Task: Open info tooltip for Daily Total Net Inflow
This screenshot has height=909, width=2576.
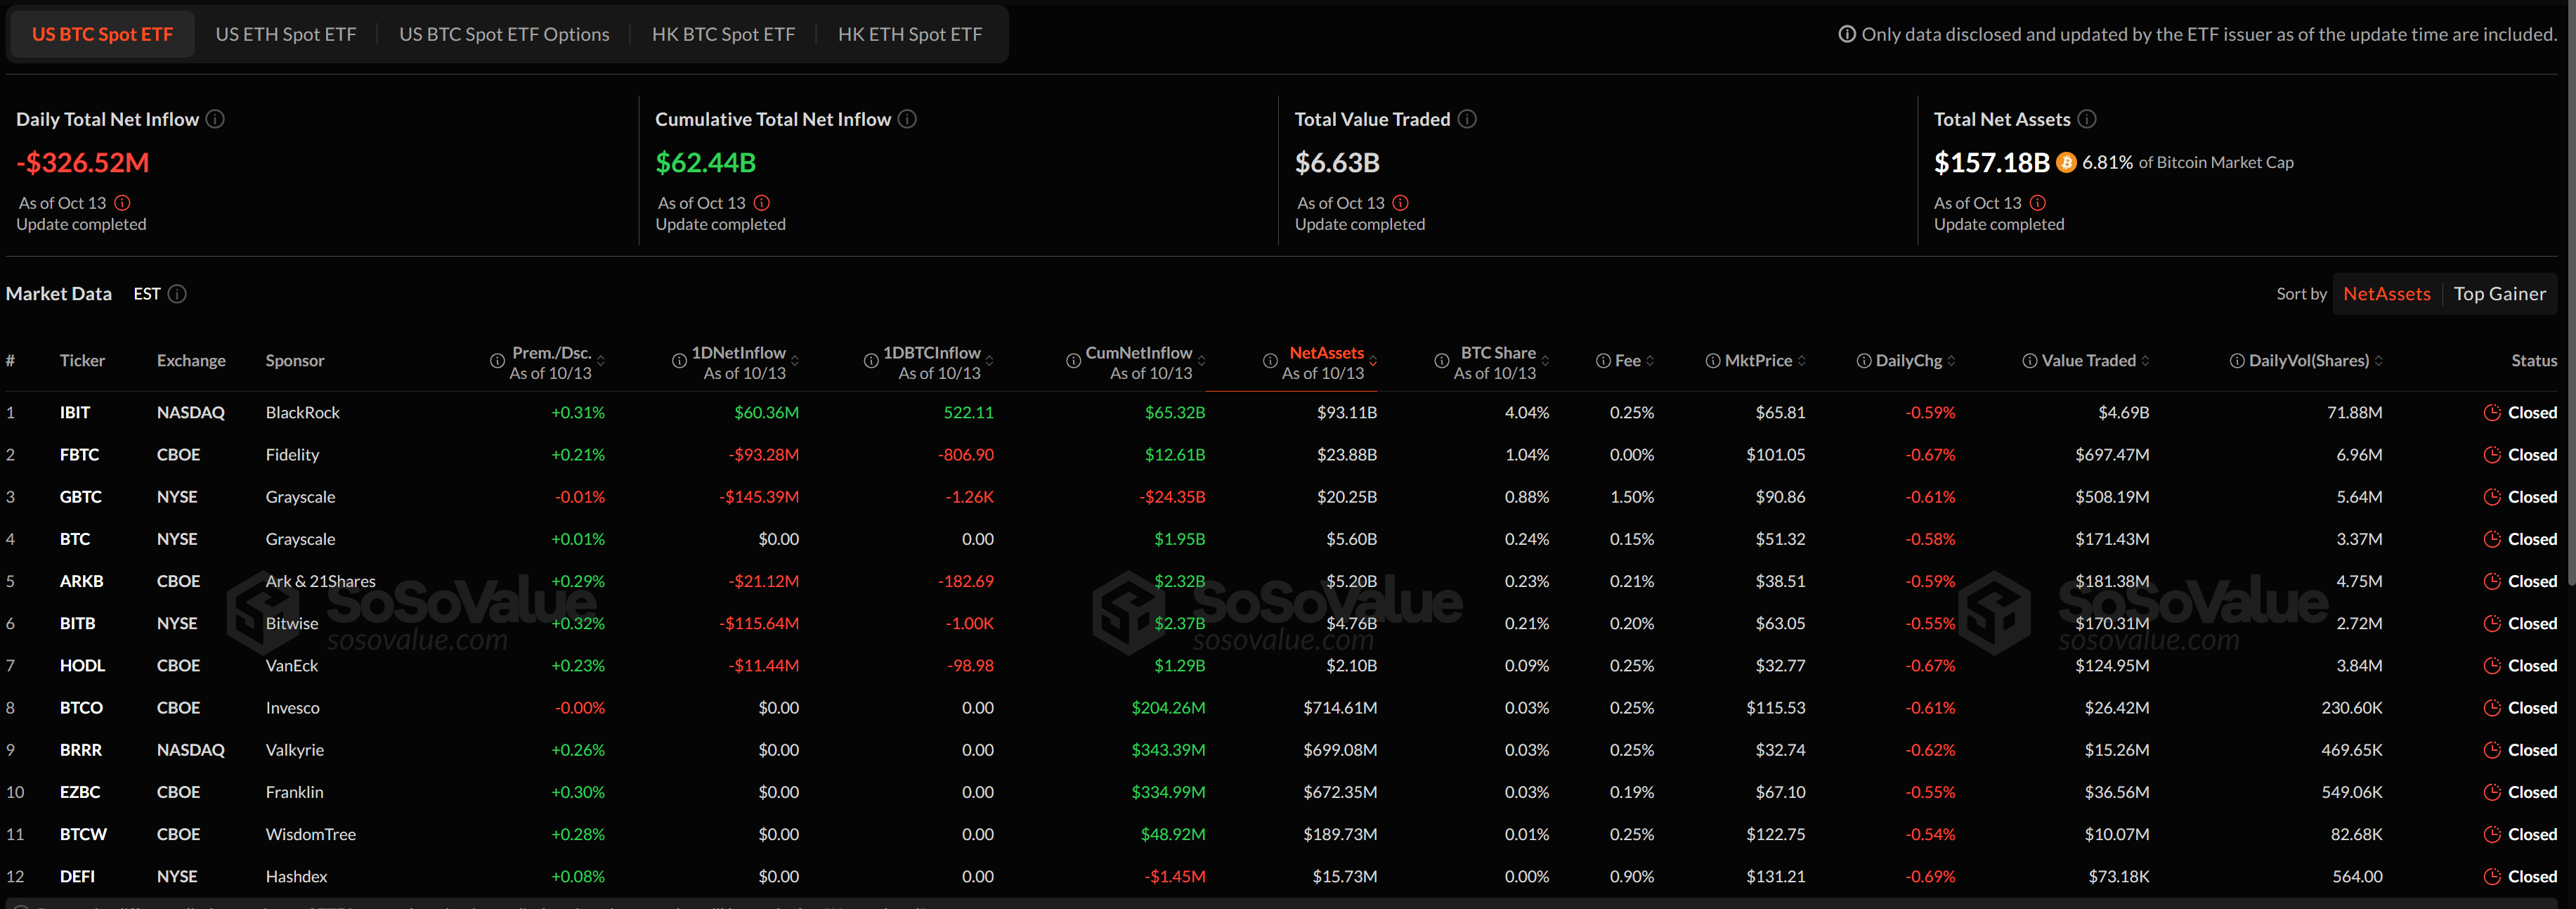Action: point(215,119)
